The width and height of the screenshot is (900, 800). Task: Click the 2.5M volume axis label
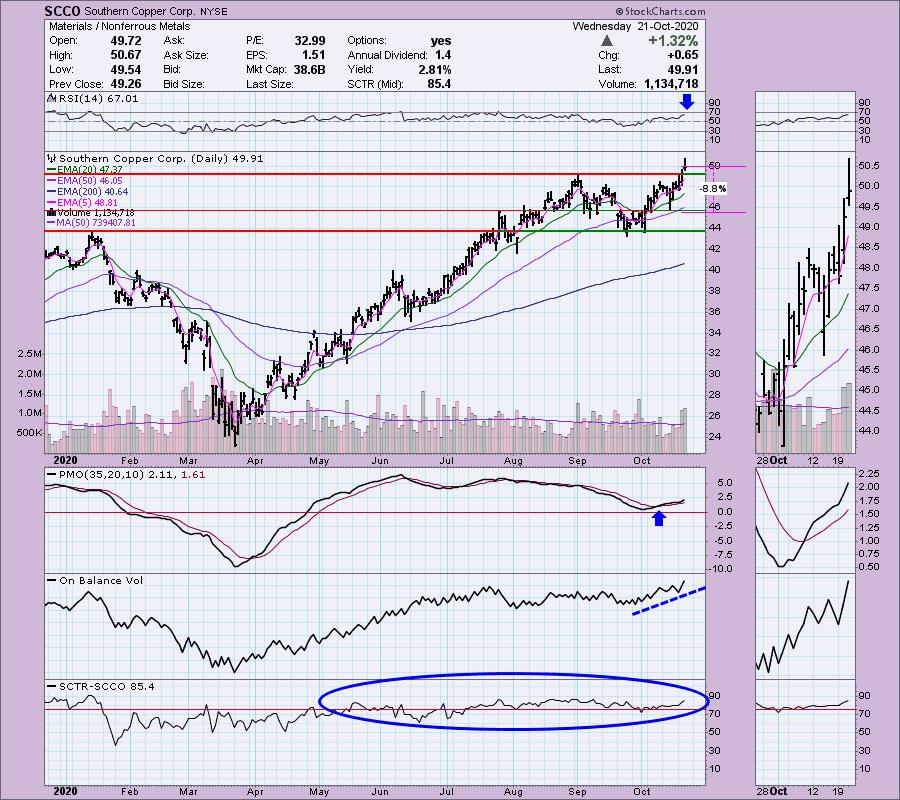(x=30, y=354)
